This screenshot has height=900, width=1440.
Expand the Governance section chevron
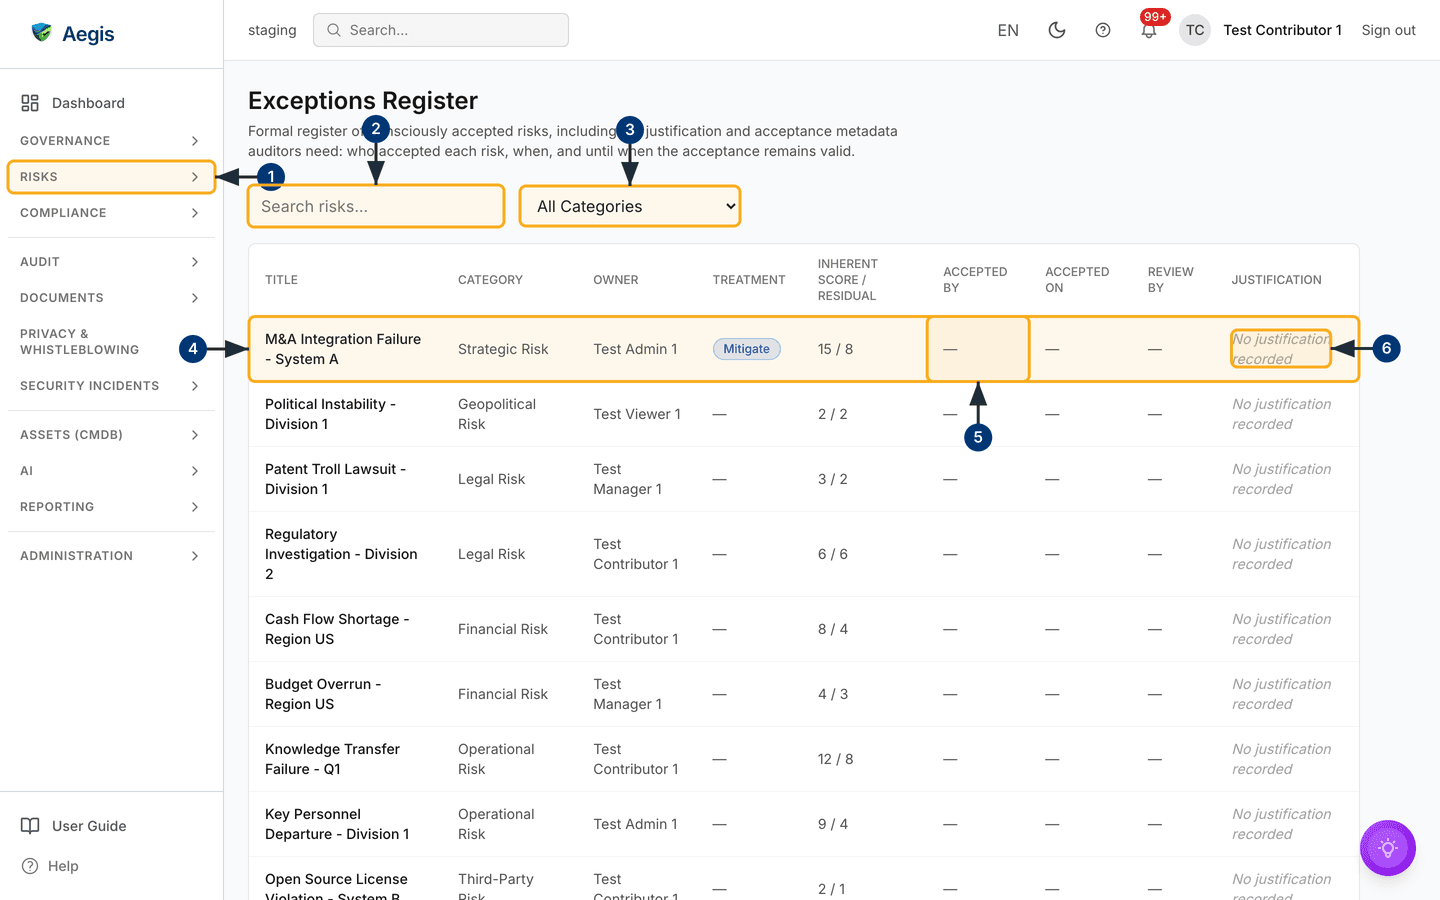coord(195,141)
